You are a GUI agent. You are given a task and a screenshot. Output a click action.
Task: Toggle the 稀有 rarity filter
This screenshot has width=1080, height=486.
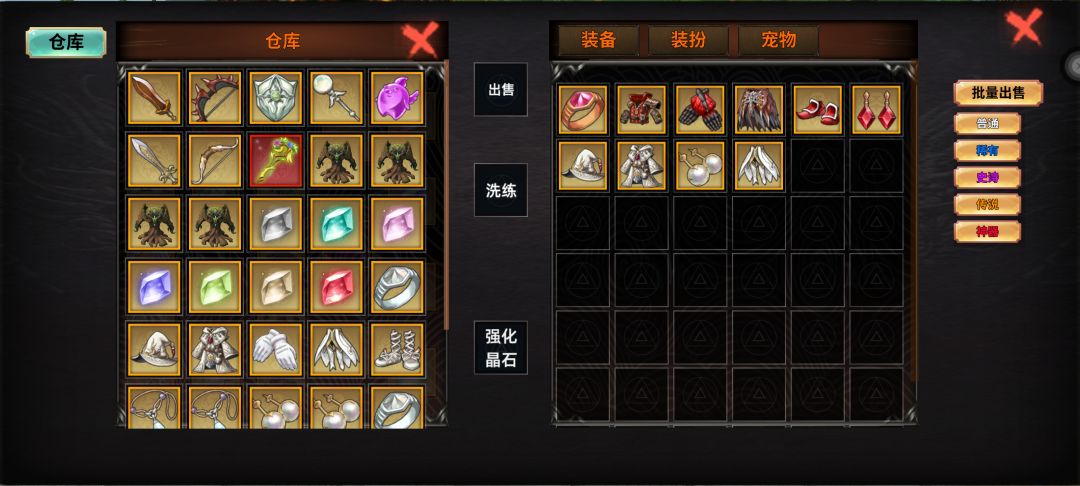[x=987, y=151]
